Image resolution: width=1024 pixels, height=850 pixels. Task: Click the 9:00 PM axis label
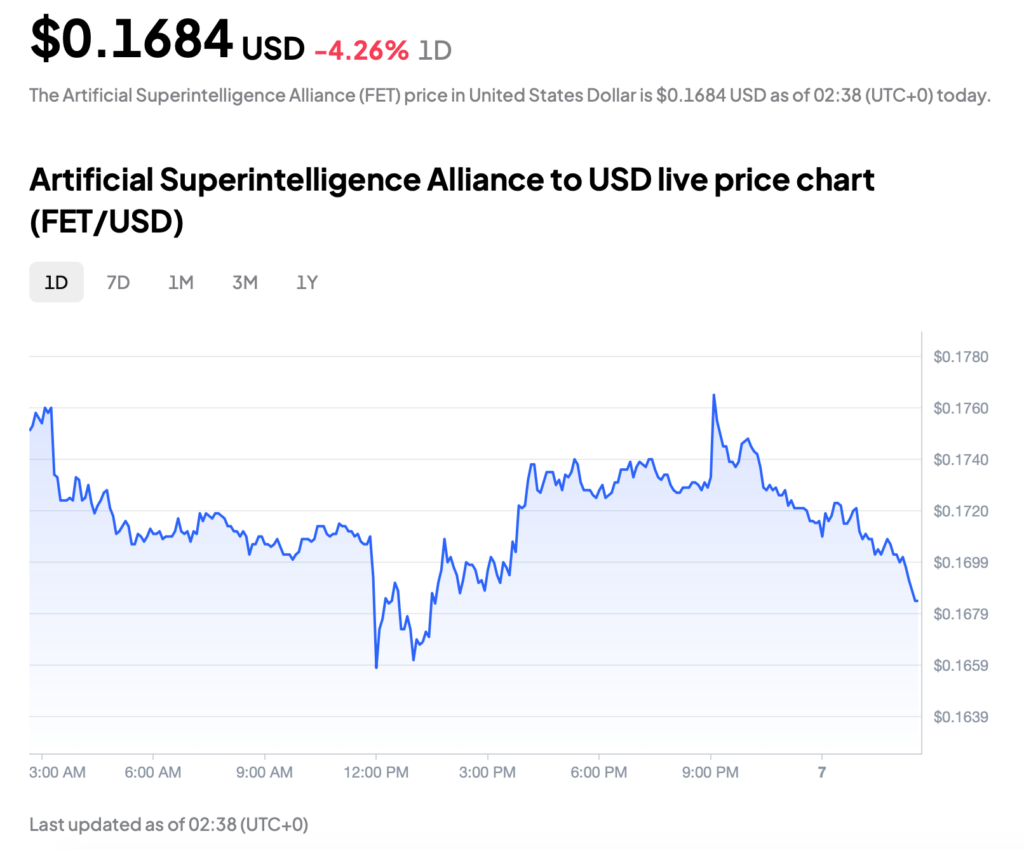[x=711, y=772]
